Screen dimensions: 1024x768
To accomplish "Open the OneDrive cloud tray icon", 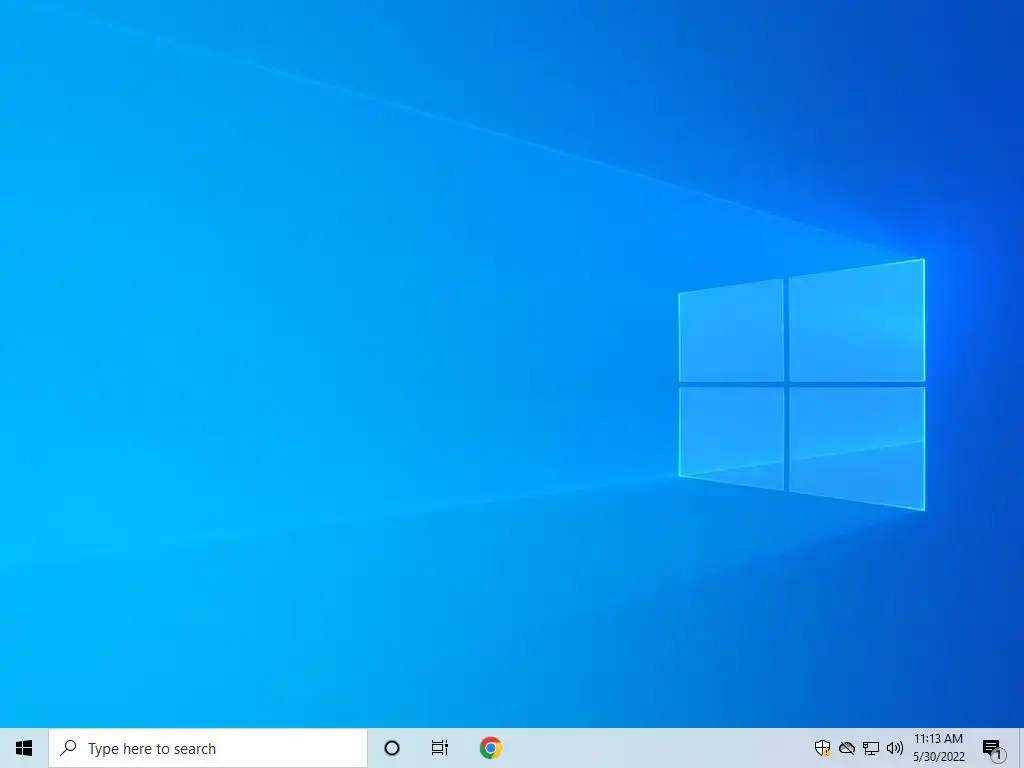I will (847, 748).
